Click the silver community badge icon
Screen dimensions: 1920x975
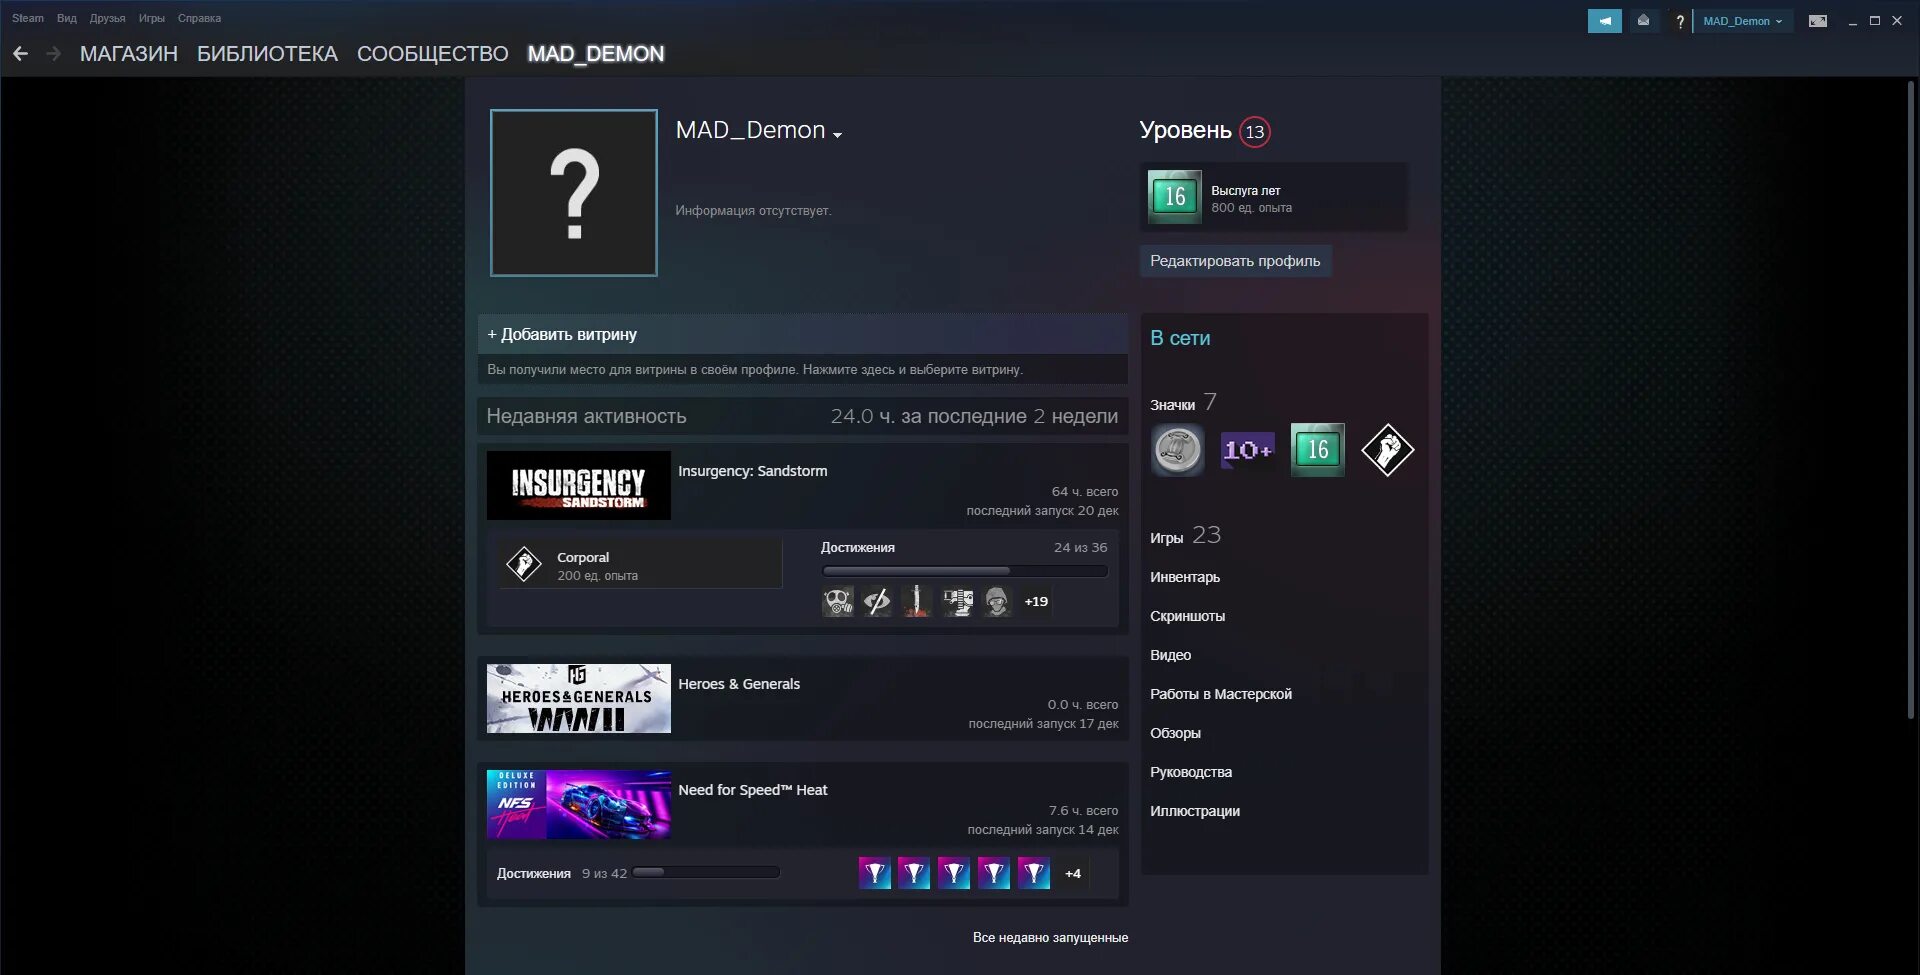pyautogui.click(x=1177, y=450)
